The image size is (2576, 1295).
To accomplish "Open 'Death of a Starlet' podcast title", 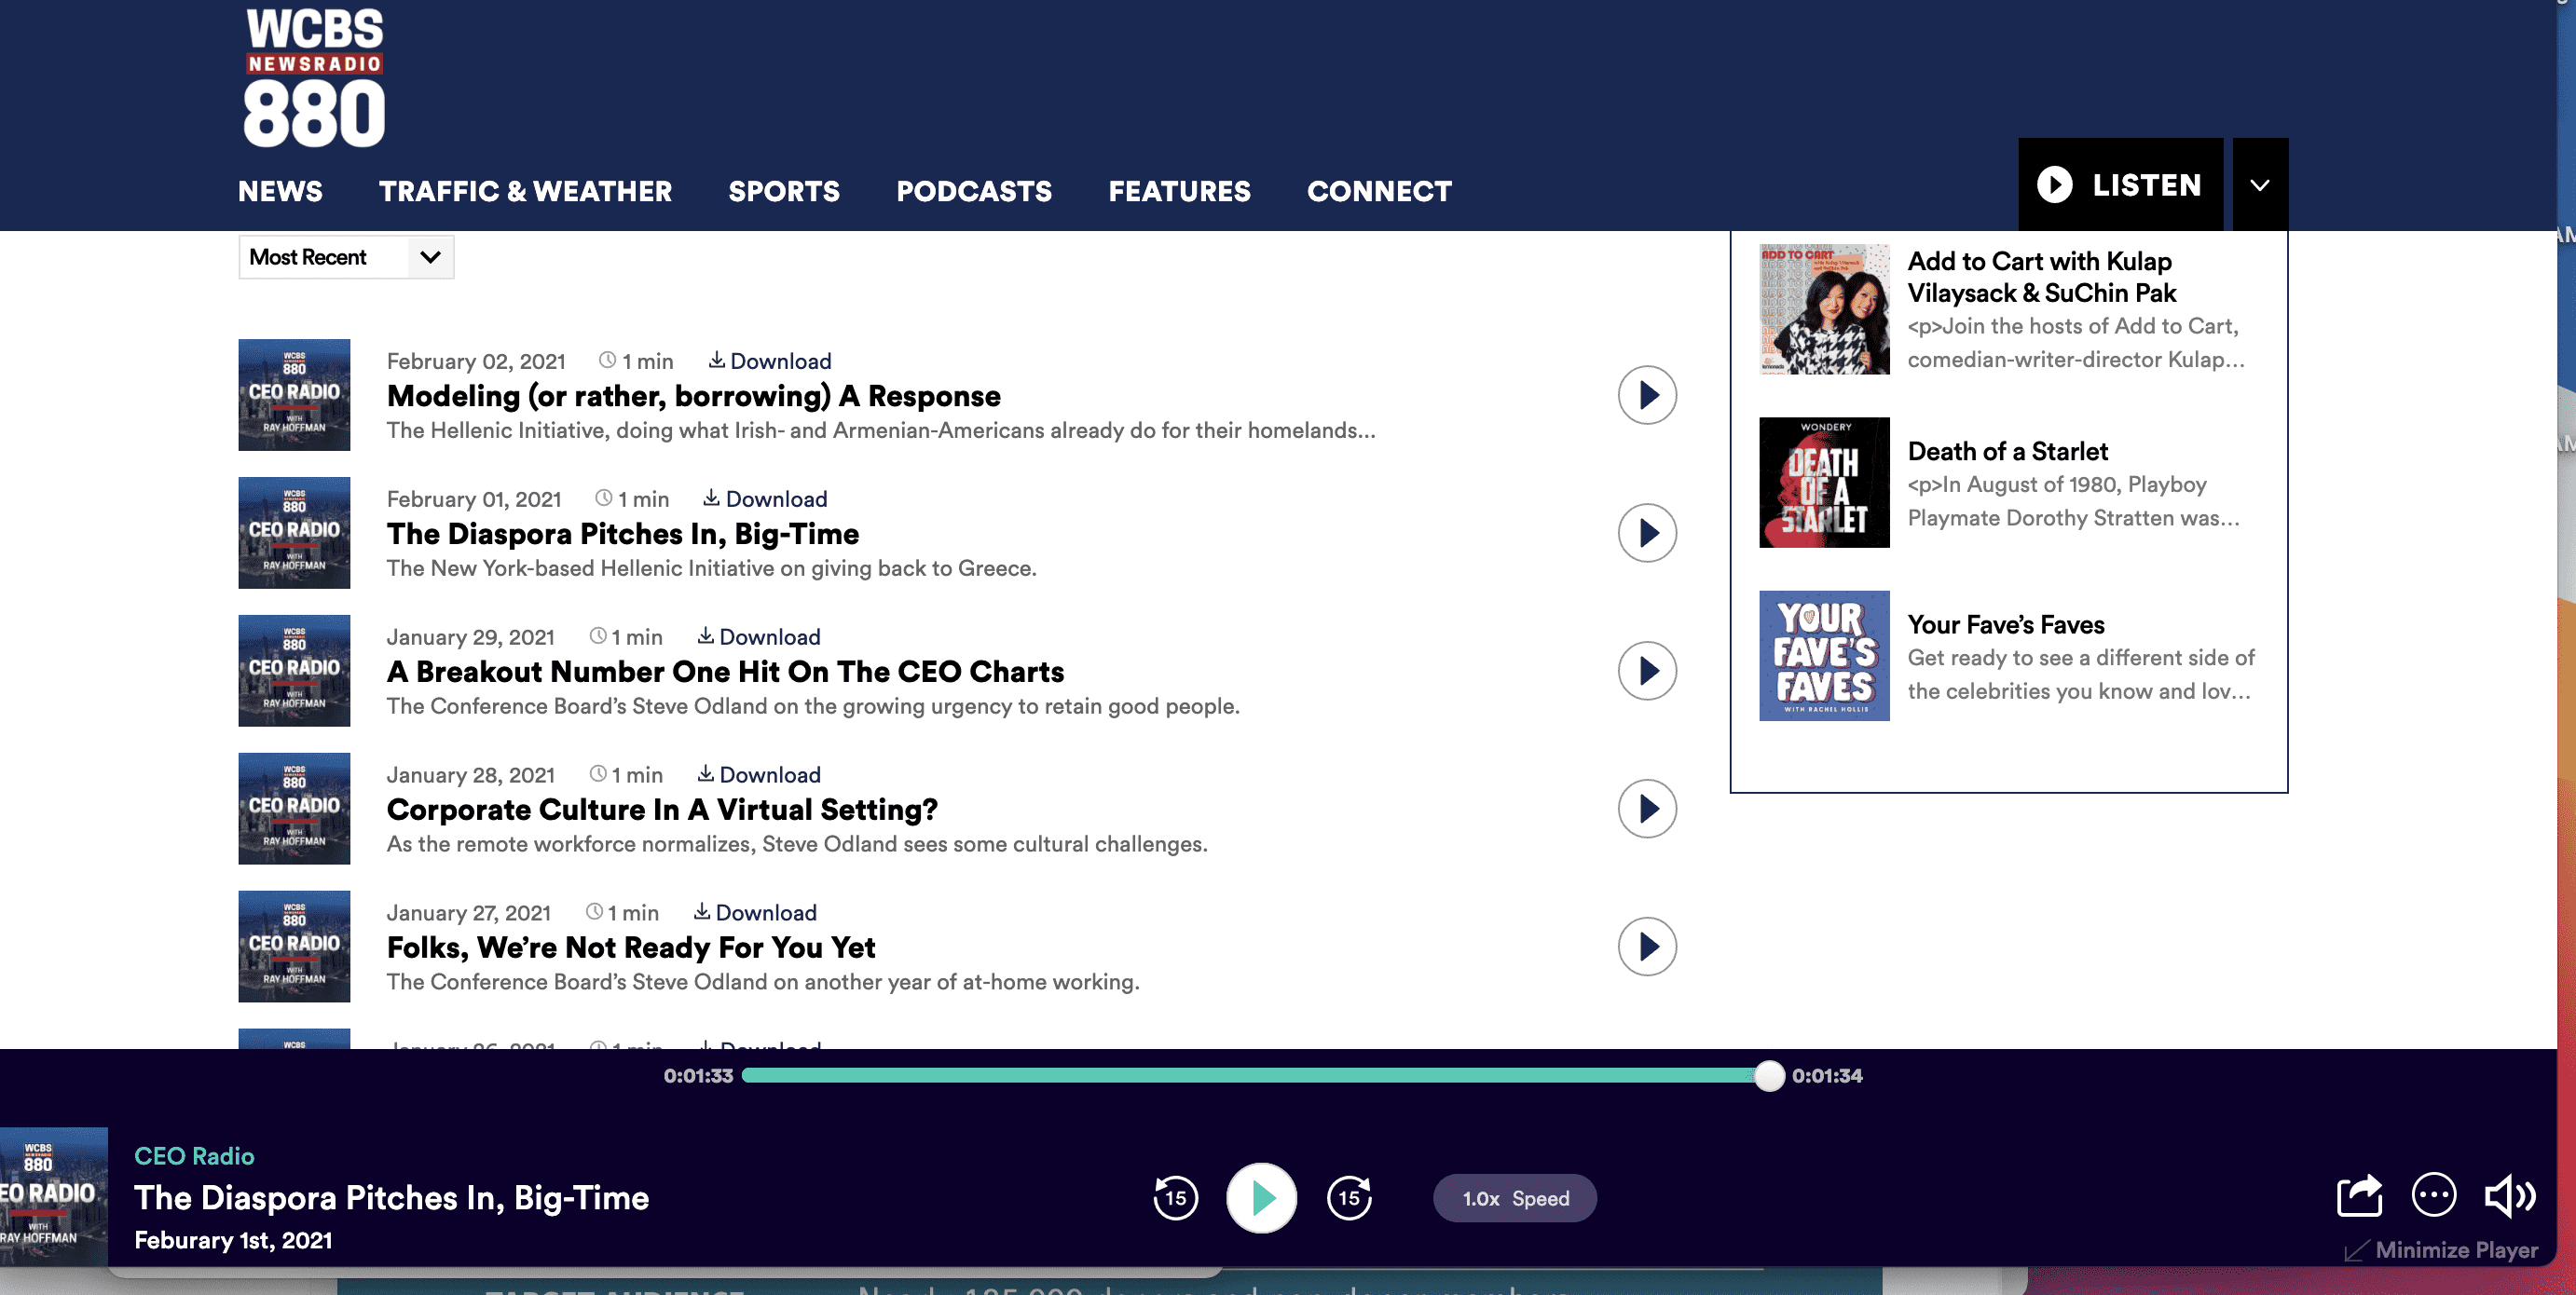I will [x=2007, y=451].
